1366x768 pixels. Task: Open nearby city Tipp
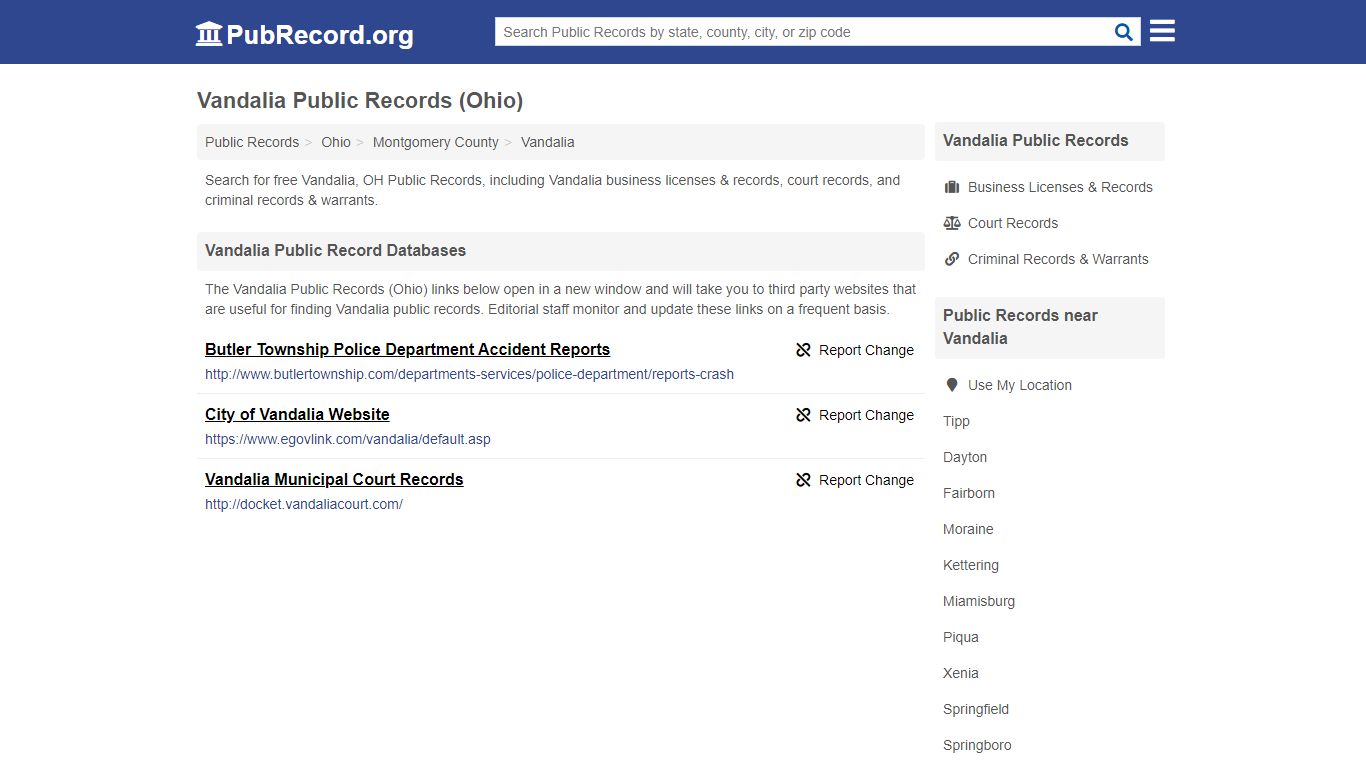coord(956,421)
